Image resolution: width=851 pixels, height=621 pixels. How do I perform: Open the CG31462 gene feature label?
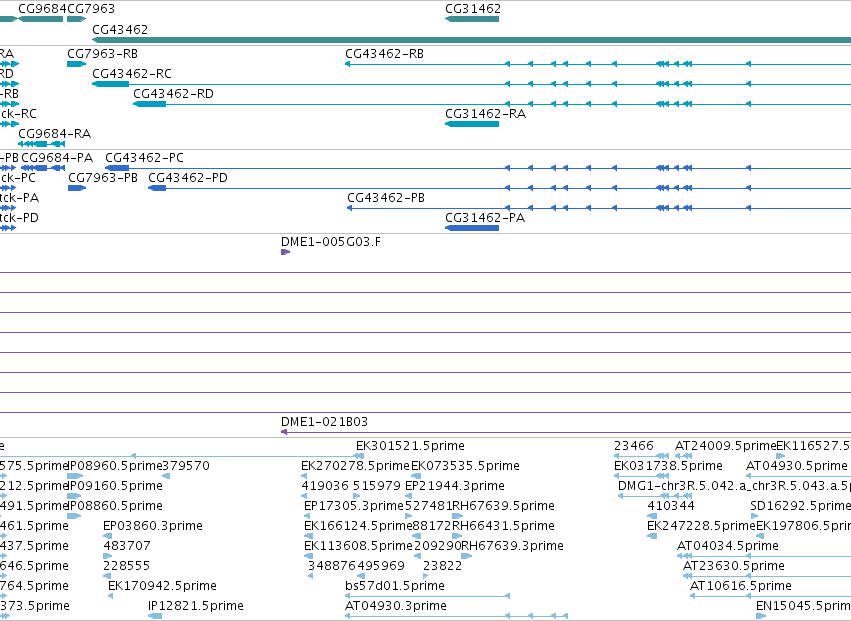(473, 9)
